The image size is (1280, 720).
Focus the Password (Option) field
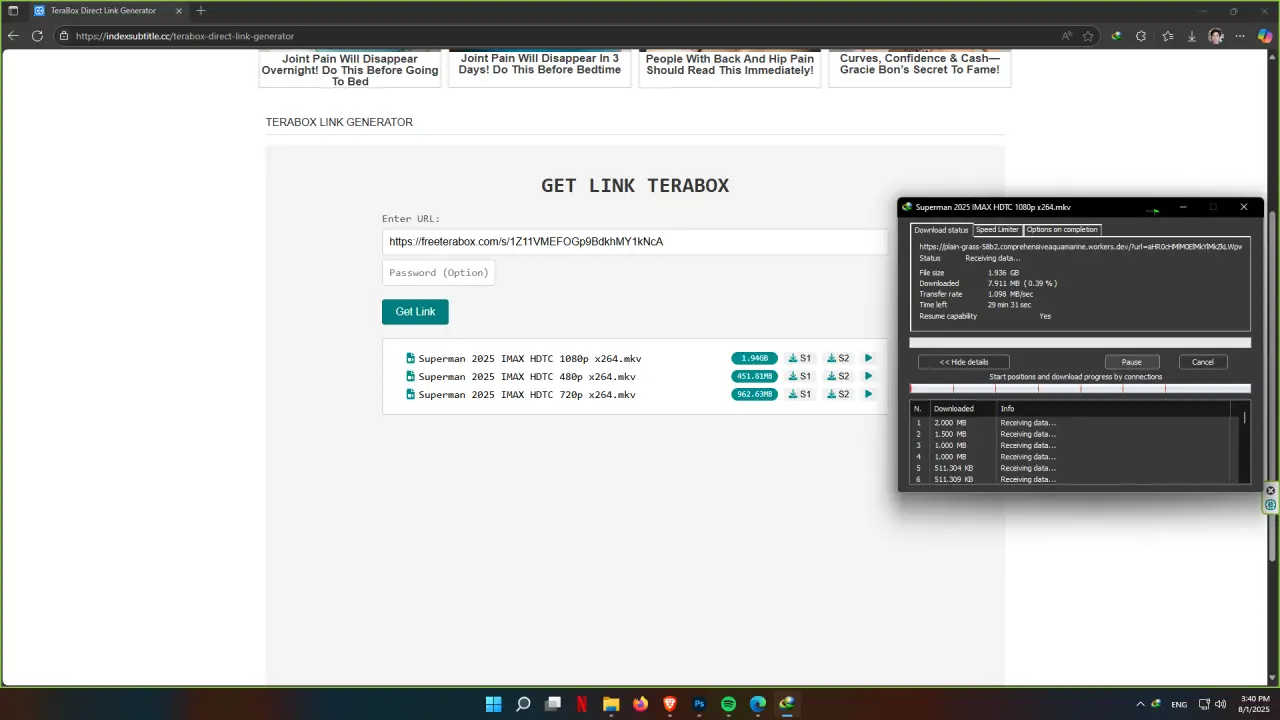pos(438,273)
